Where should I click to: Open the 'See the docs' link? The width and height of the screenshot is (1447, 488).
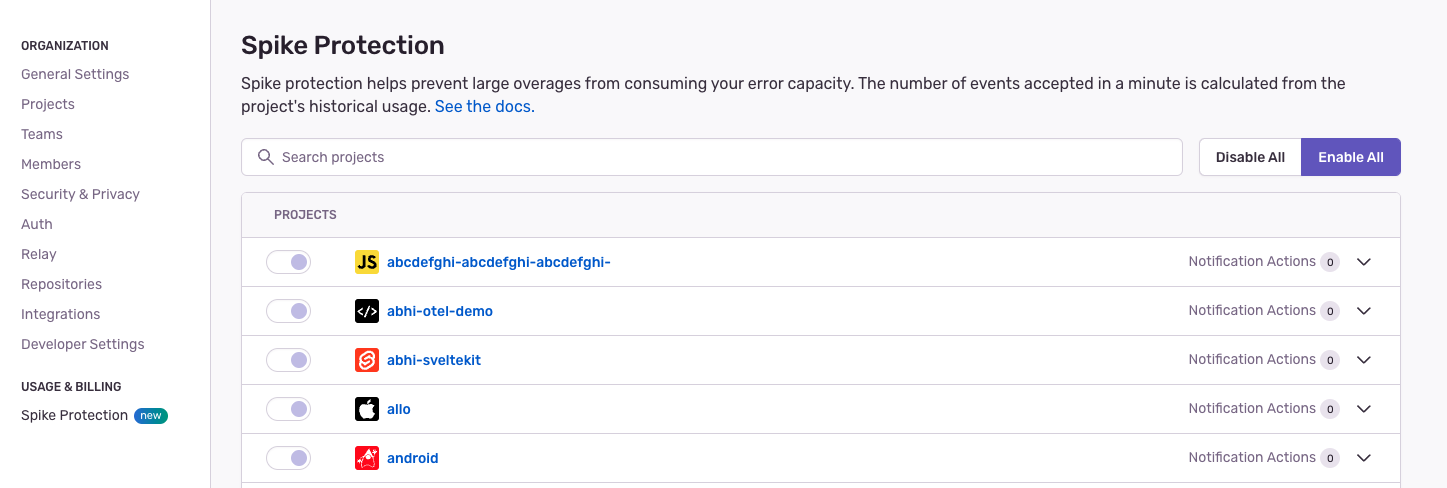[484, 106]
